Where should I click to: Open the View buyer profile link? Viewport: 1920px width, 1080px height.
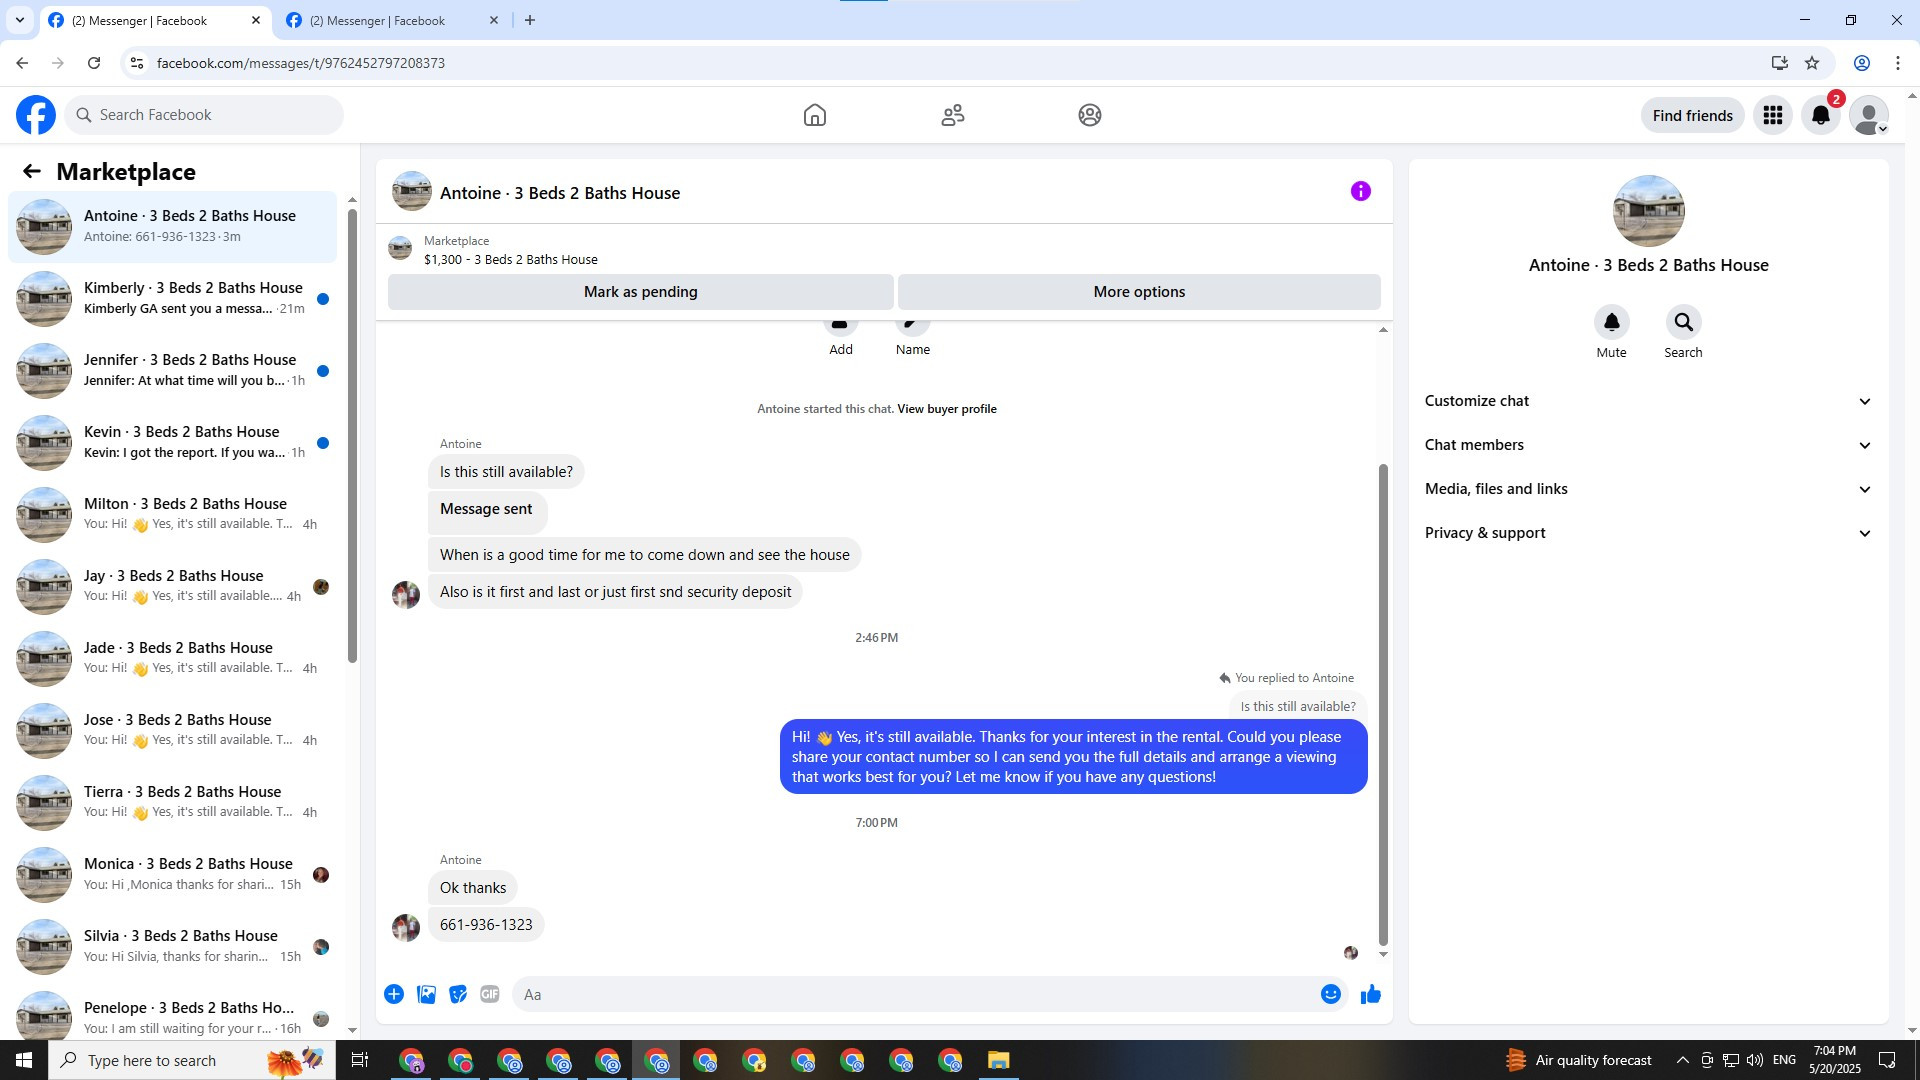pos(946,409)
